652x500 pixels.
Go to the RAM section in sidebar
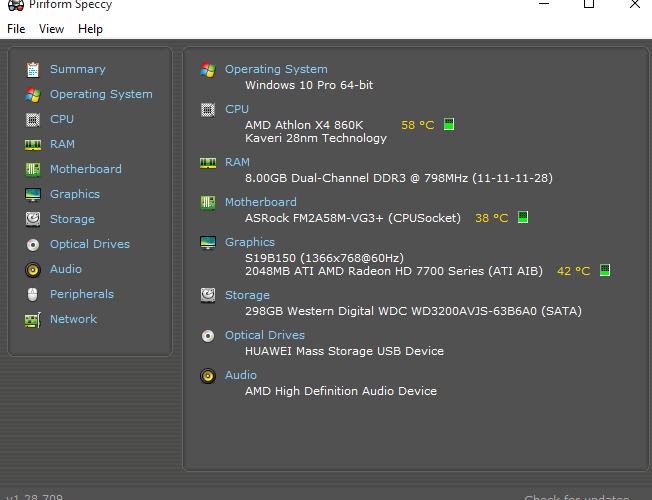[x=62, y=144]
